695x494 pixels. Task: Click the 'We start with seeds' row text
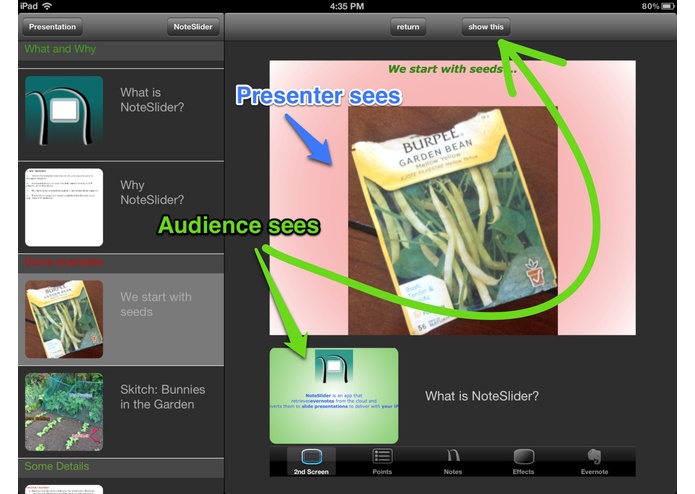pyautogui.click(x=156, y=304)
